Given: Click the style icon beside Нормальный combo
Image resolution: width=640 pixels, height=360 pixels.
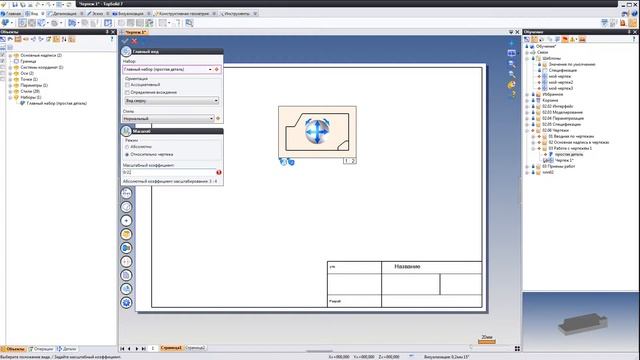Looking at the screenshot, I should coord(218,118).
